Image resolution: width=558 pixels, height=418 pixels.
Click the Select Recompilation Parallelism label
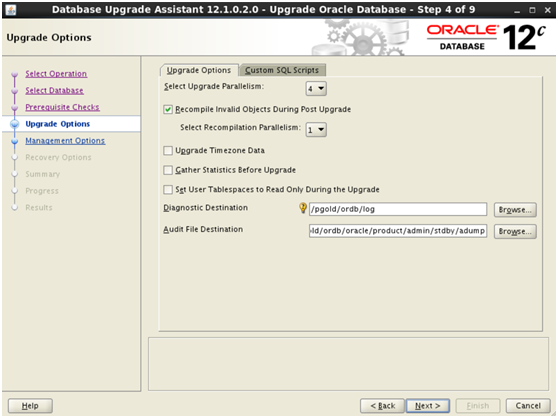coord(240,128)
